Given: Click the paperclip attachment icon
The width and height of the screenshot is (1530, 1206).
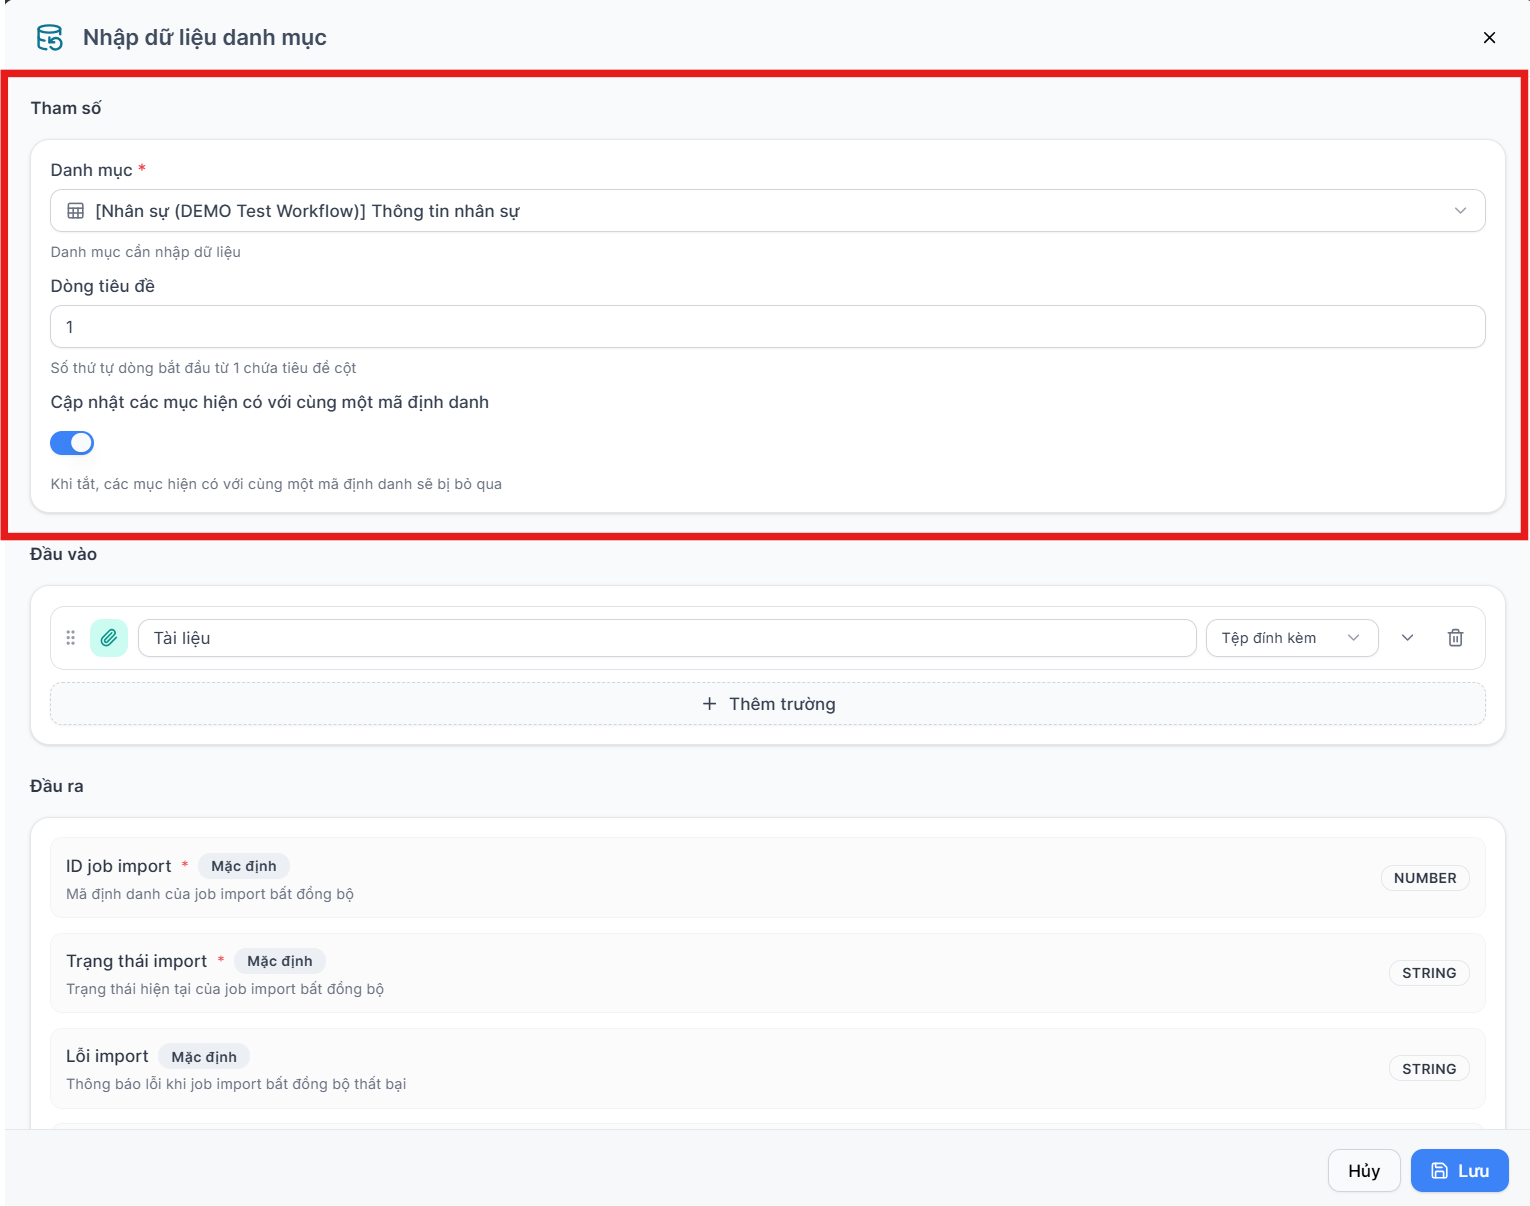Looking at the screenshot, I should point(109,638).
